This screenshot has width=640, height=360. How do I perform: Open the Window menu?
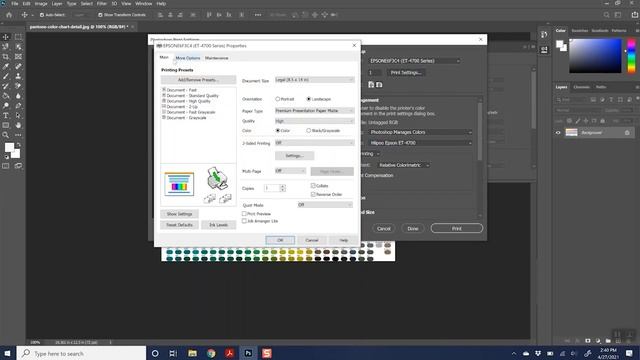[x=143, y=4]
